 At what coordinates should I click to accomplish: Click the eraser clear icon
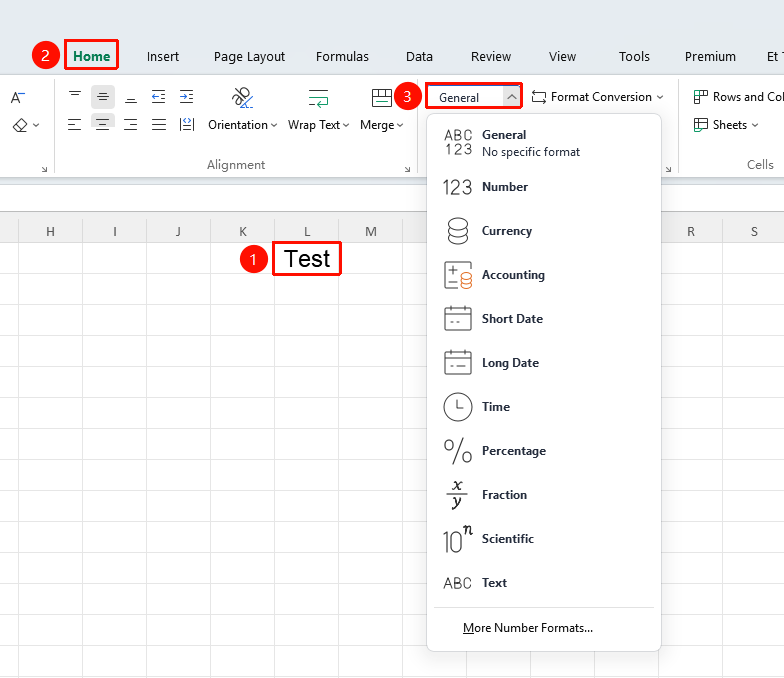(20, 125)
